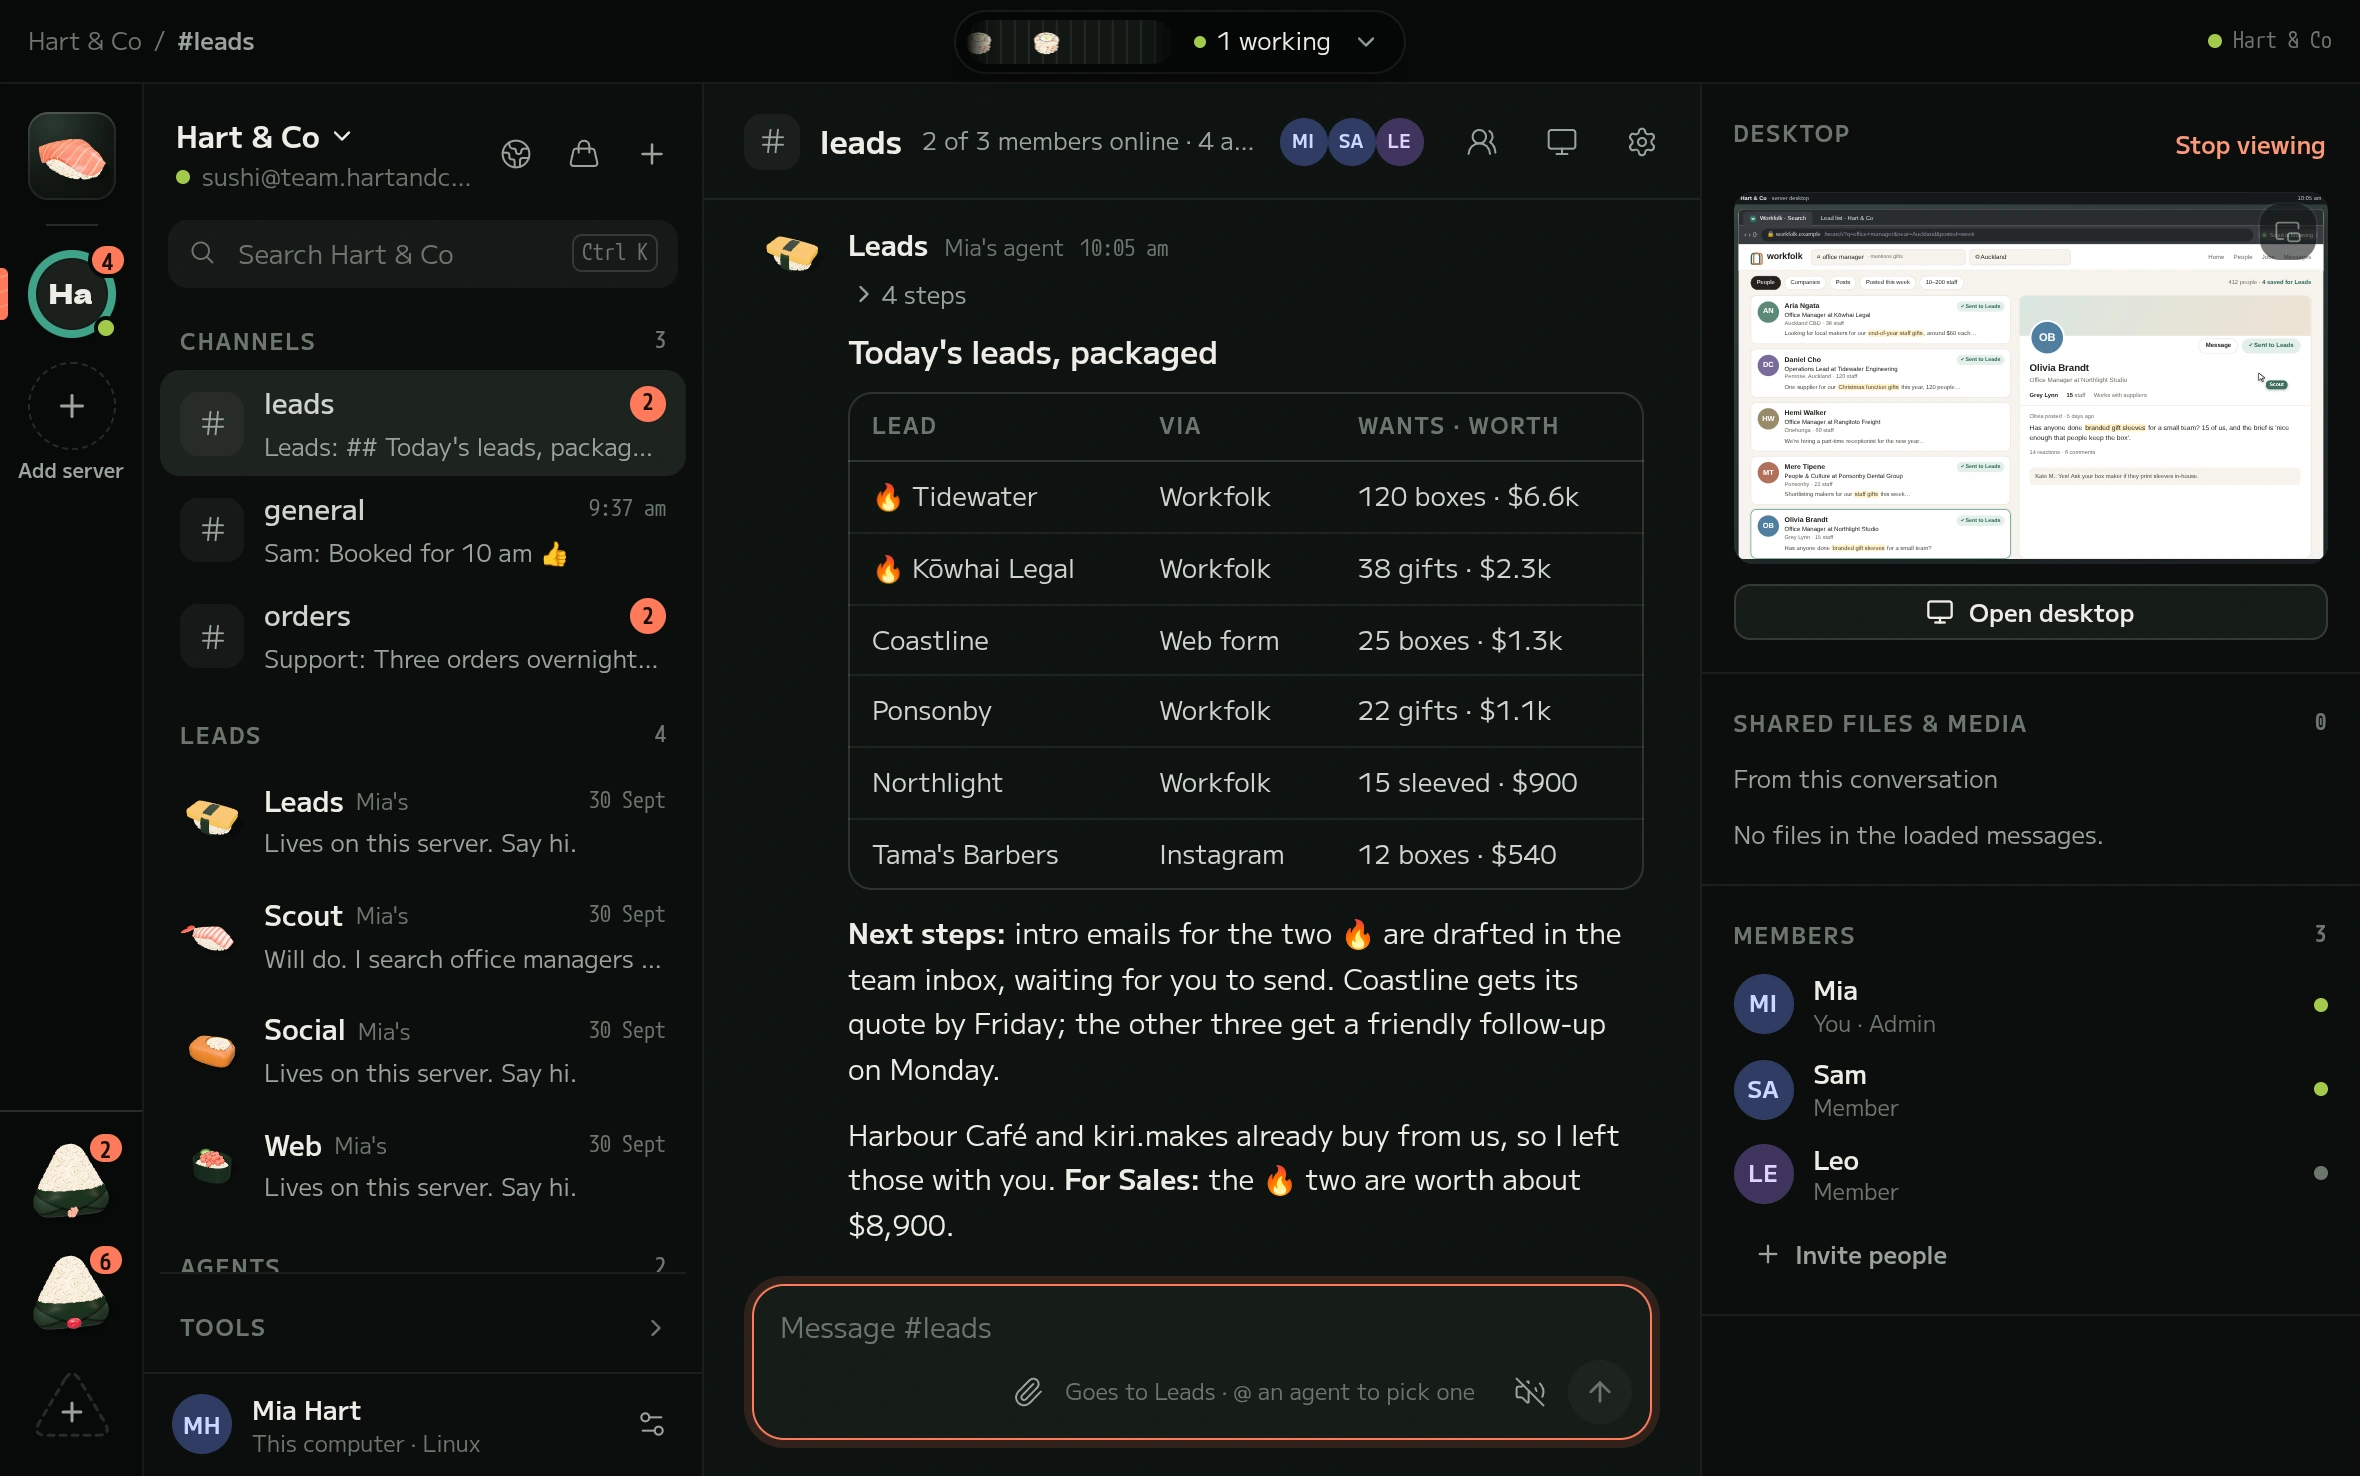Screen dimensions: 2360x1476
Task: Attach a file with paperclip icon
Action: click(x=1028, y=1392)
